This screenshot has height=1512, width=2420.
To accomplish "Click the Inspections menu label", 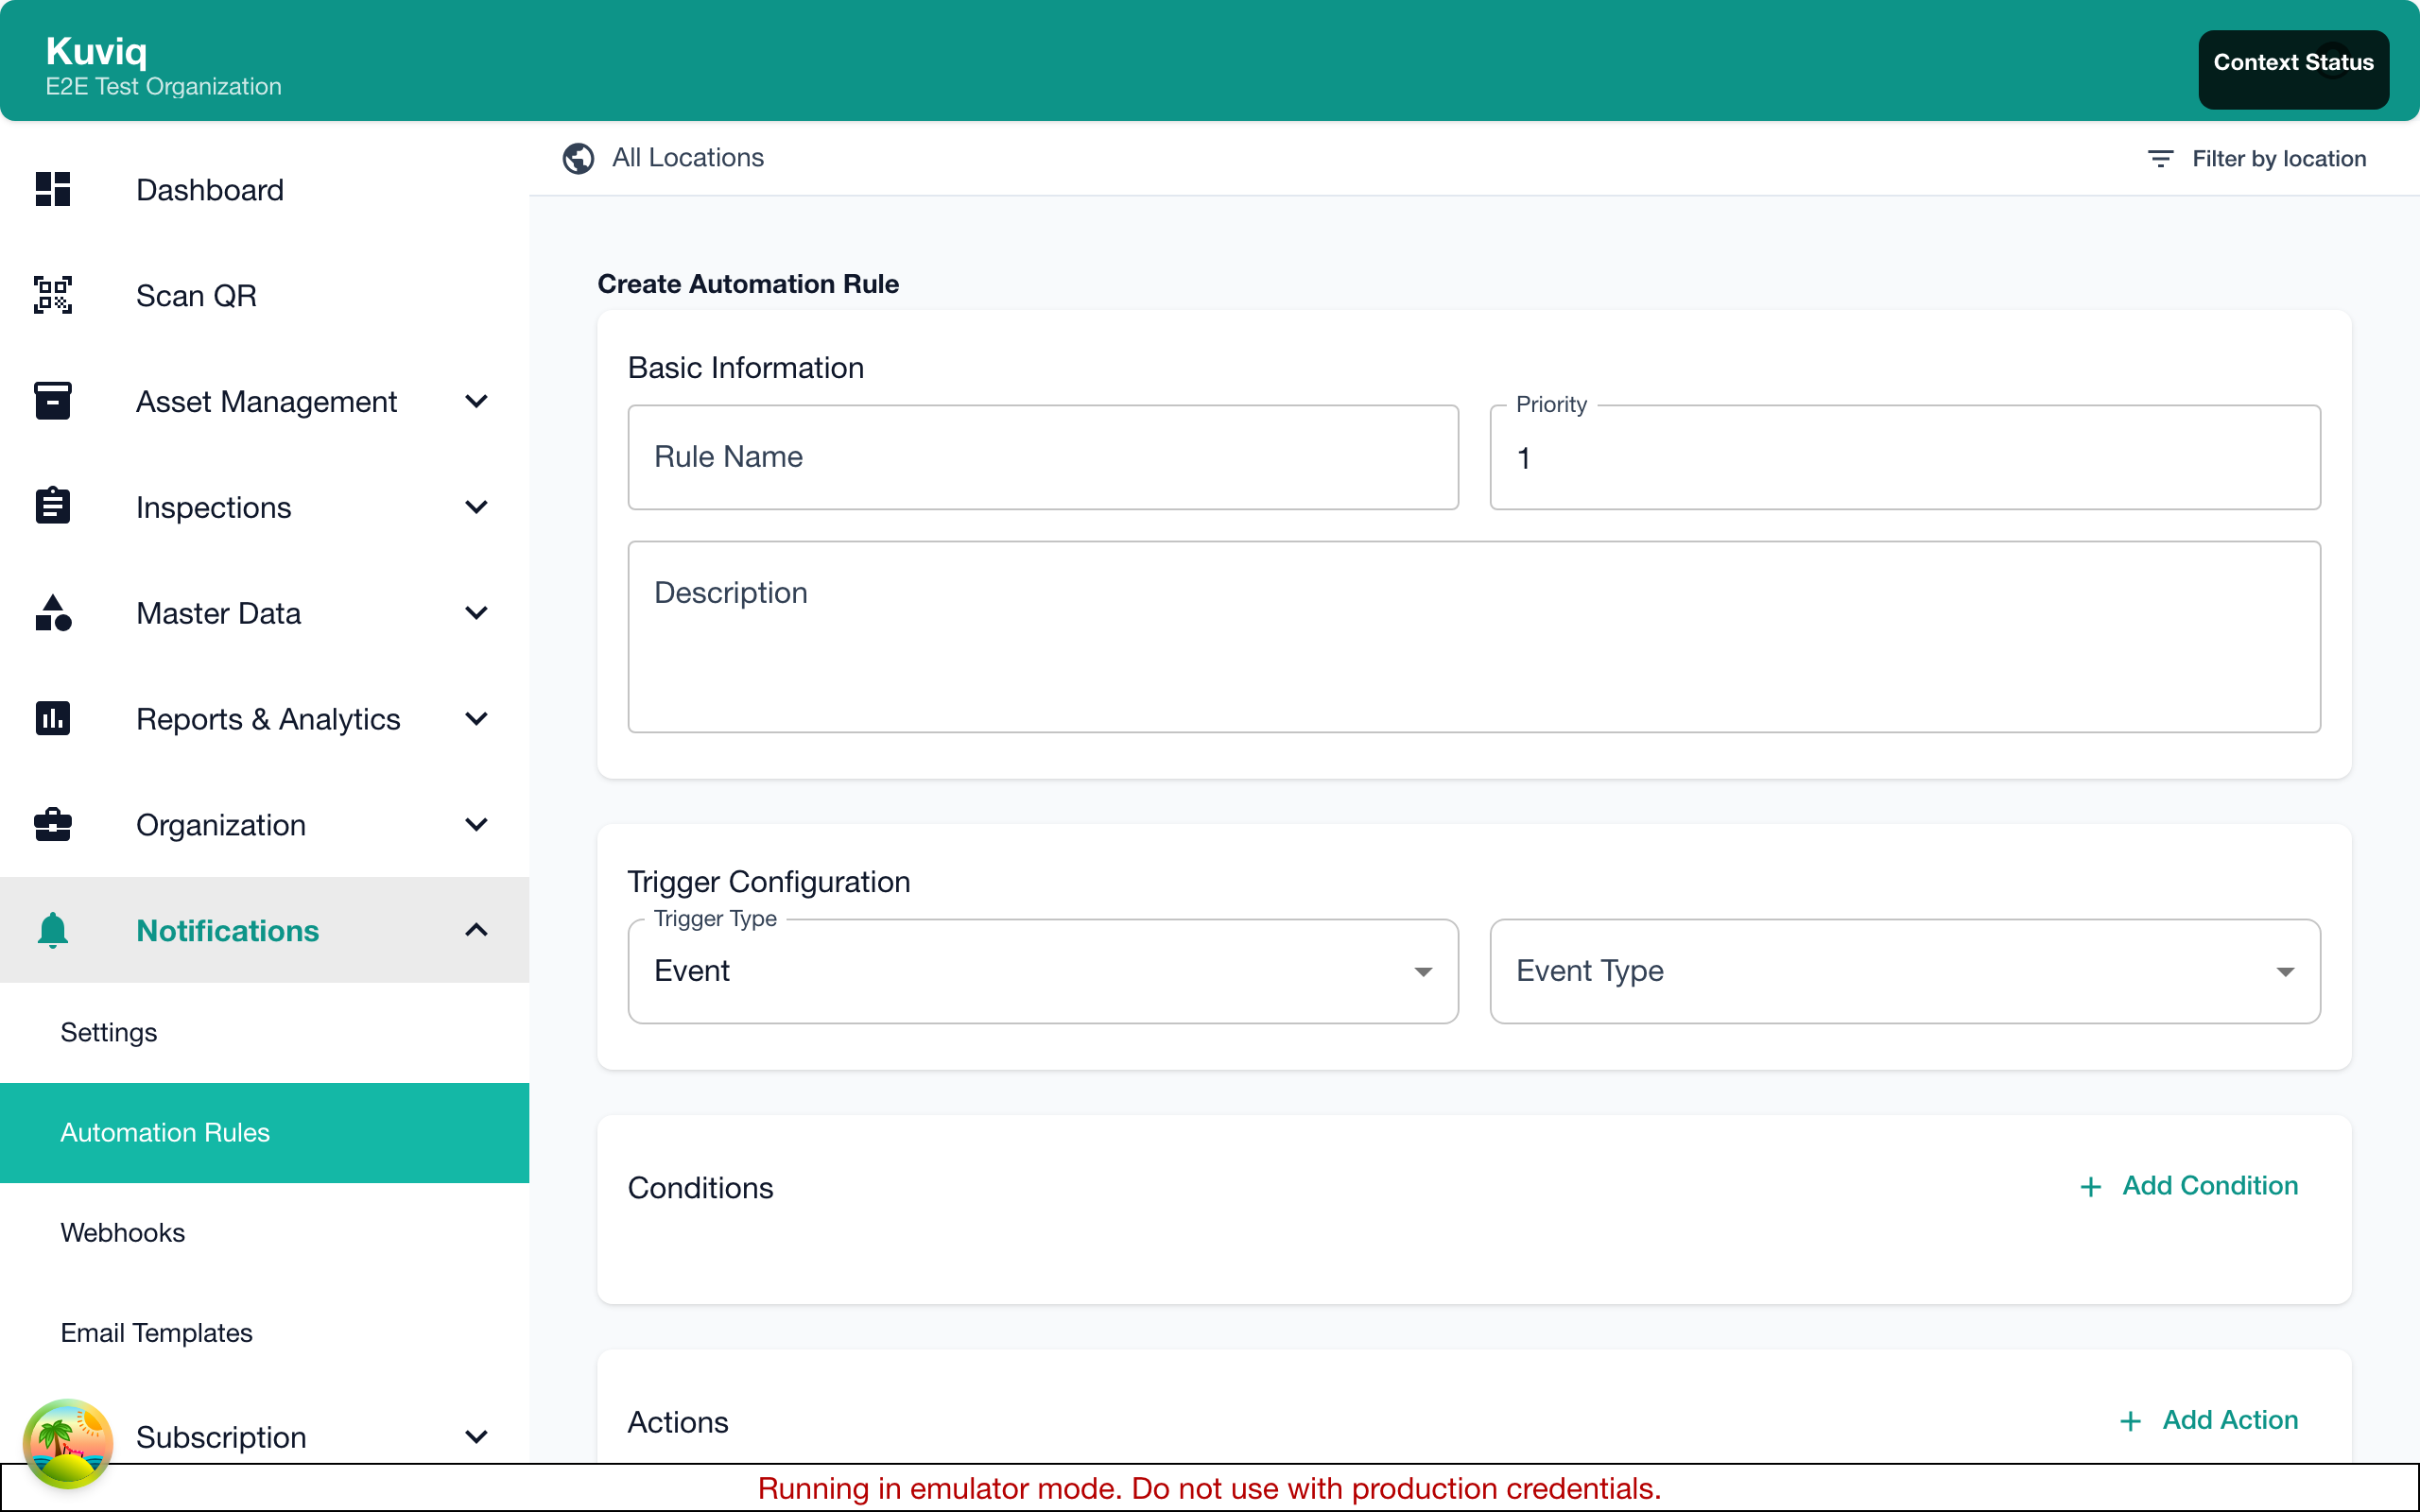I will 213,507.
